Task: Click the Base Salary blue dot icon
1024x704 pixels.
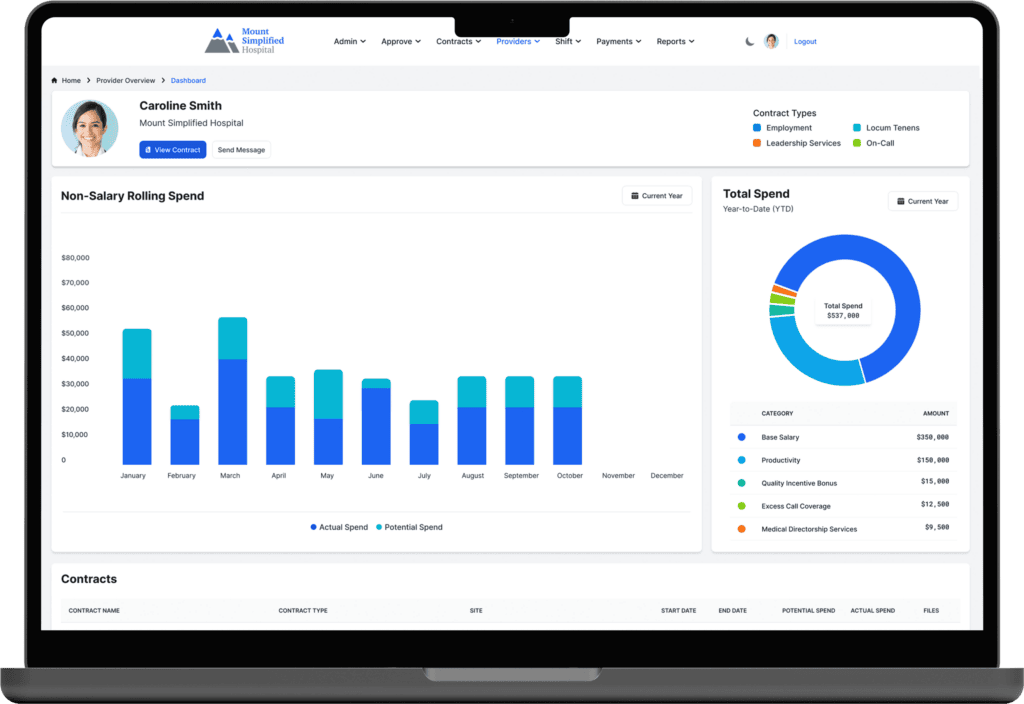Action: point(741,437)
